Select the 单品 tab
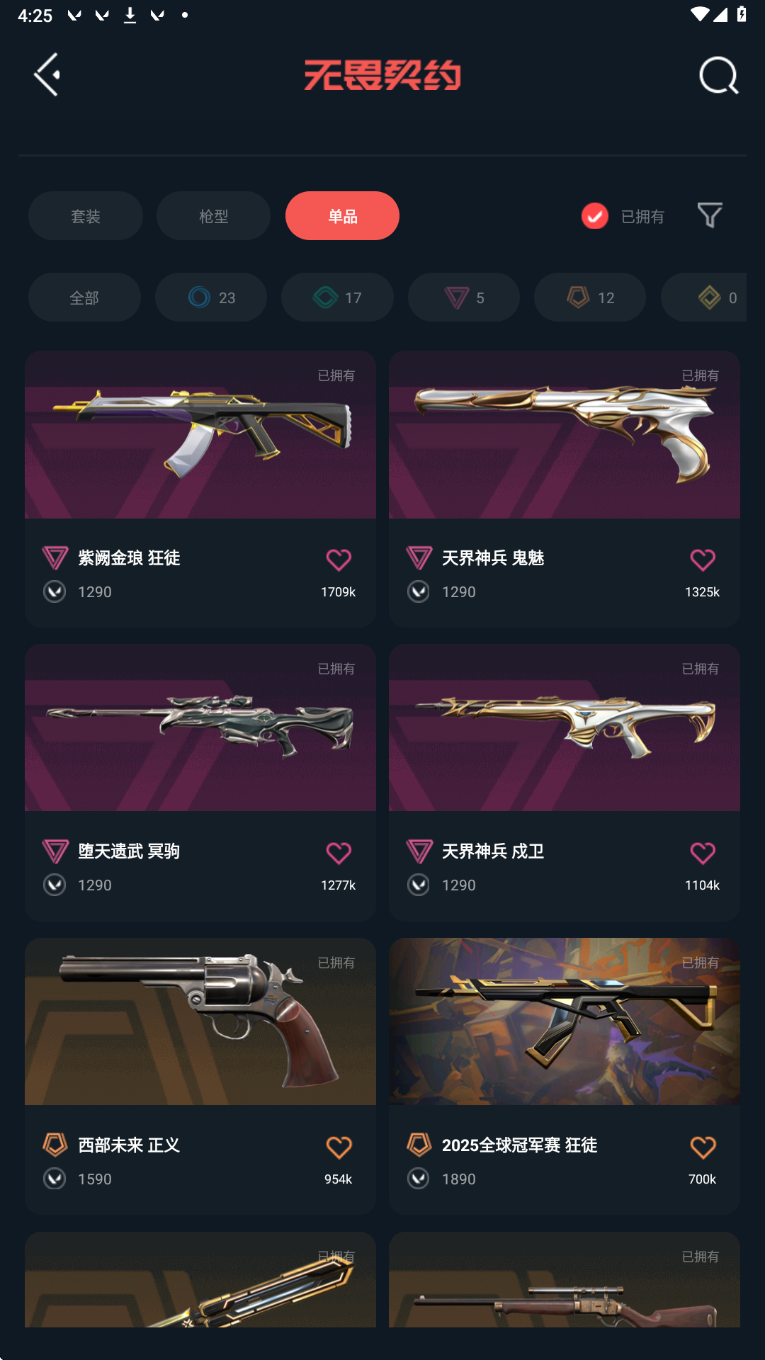 click(x=342, y=216)
